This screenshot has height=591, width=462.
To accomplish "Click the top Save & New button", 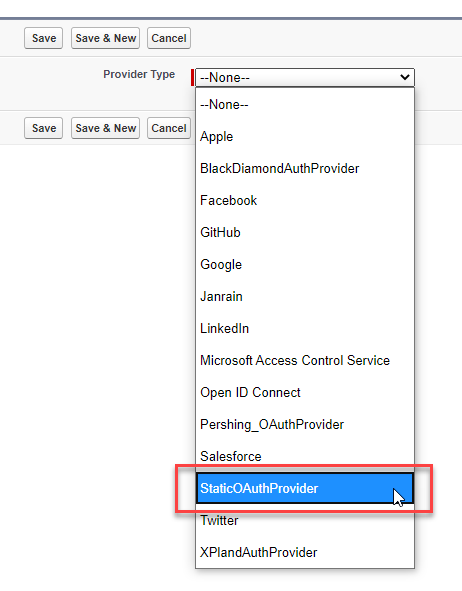I will pos(106,38).
